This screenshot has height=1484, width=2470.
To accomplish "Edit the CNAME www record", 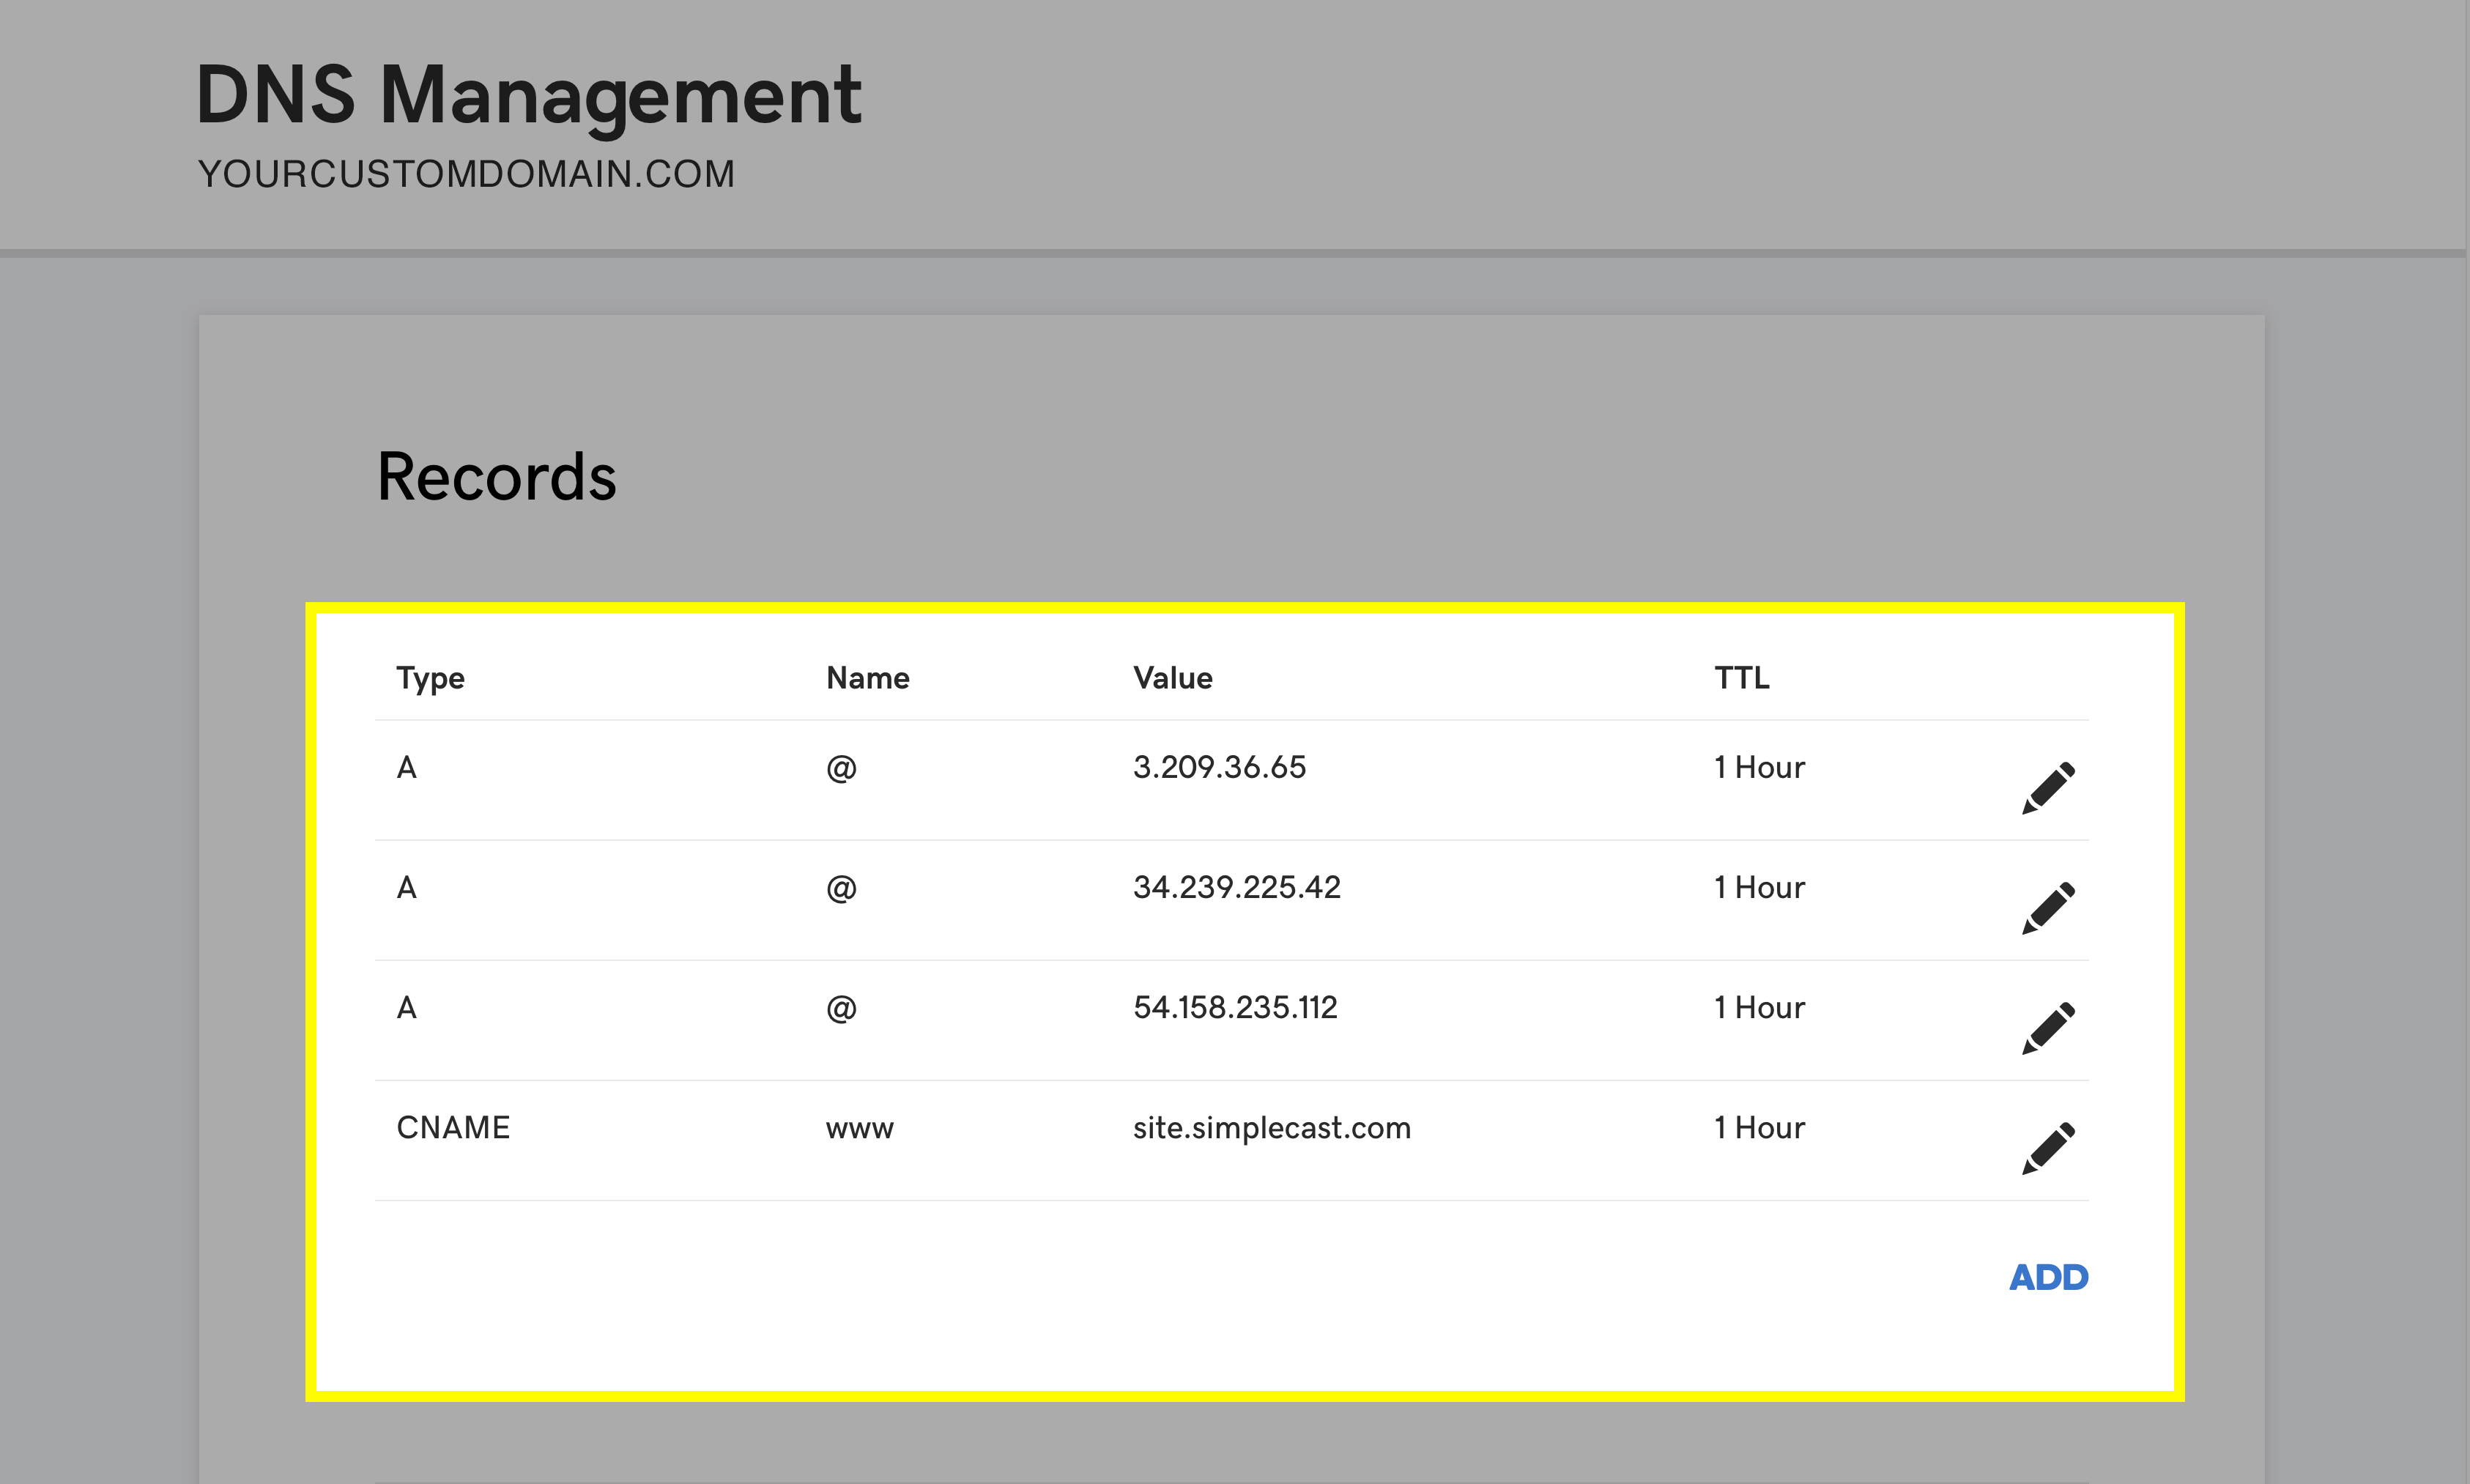I will click(2048, 1148).
